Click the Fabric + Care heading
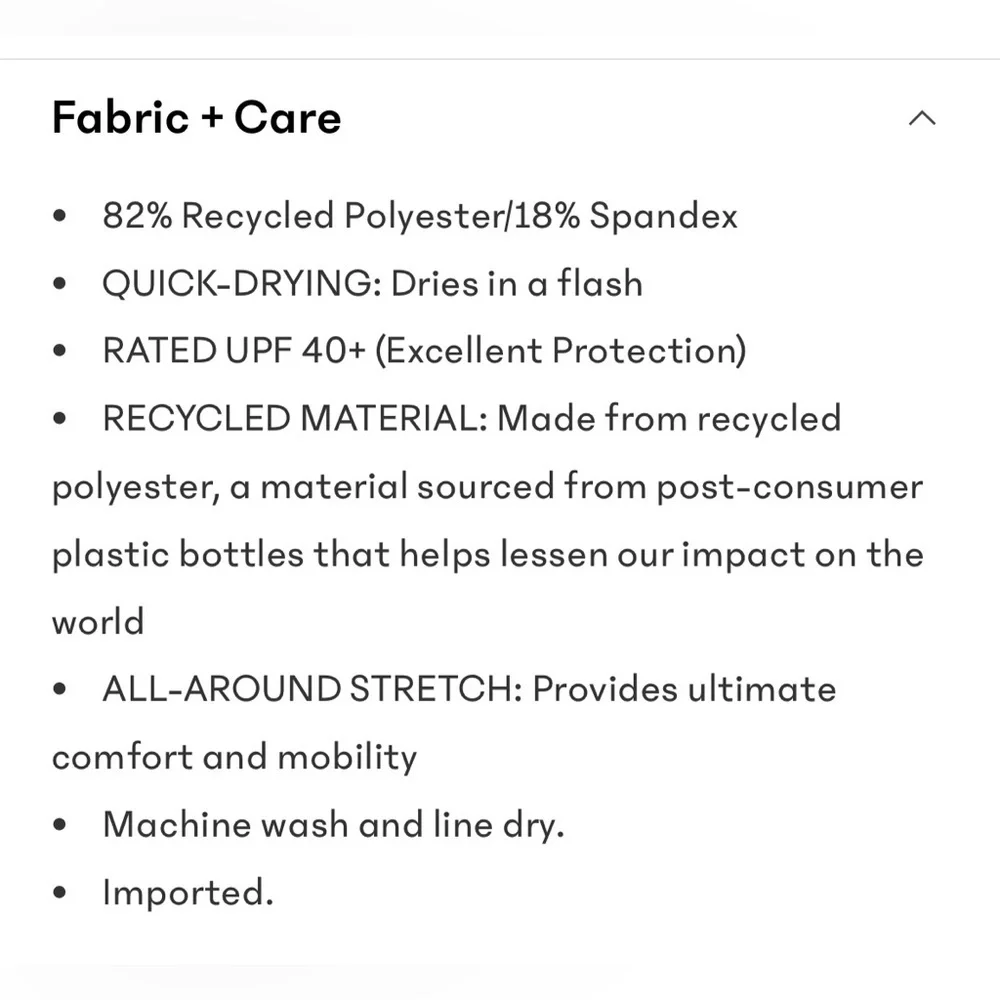 [196, 118]
